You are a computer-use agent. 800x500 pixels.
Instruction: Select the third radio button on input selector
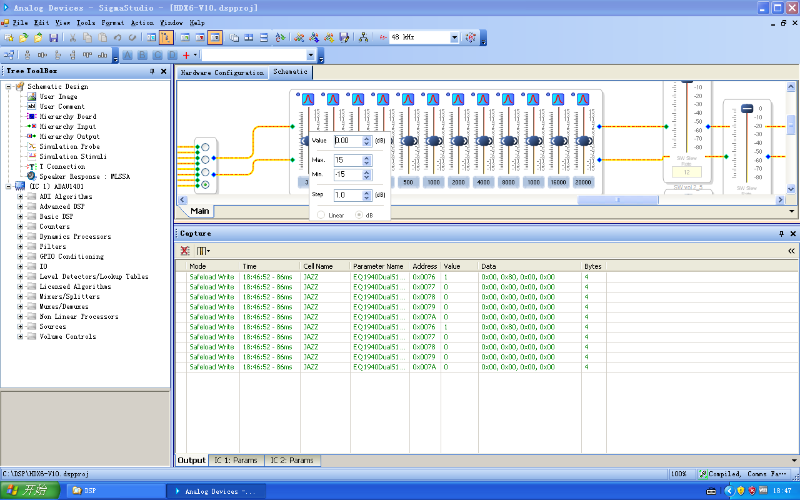[x=205, y=172]
